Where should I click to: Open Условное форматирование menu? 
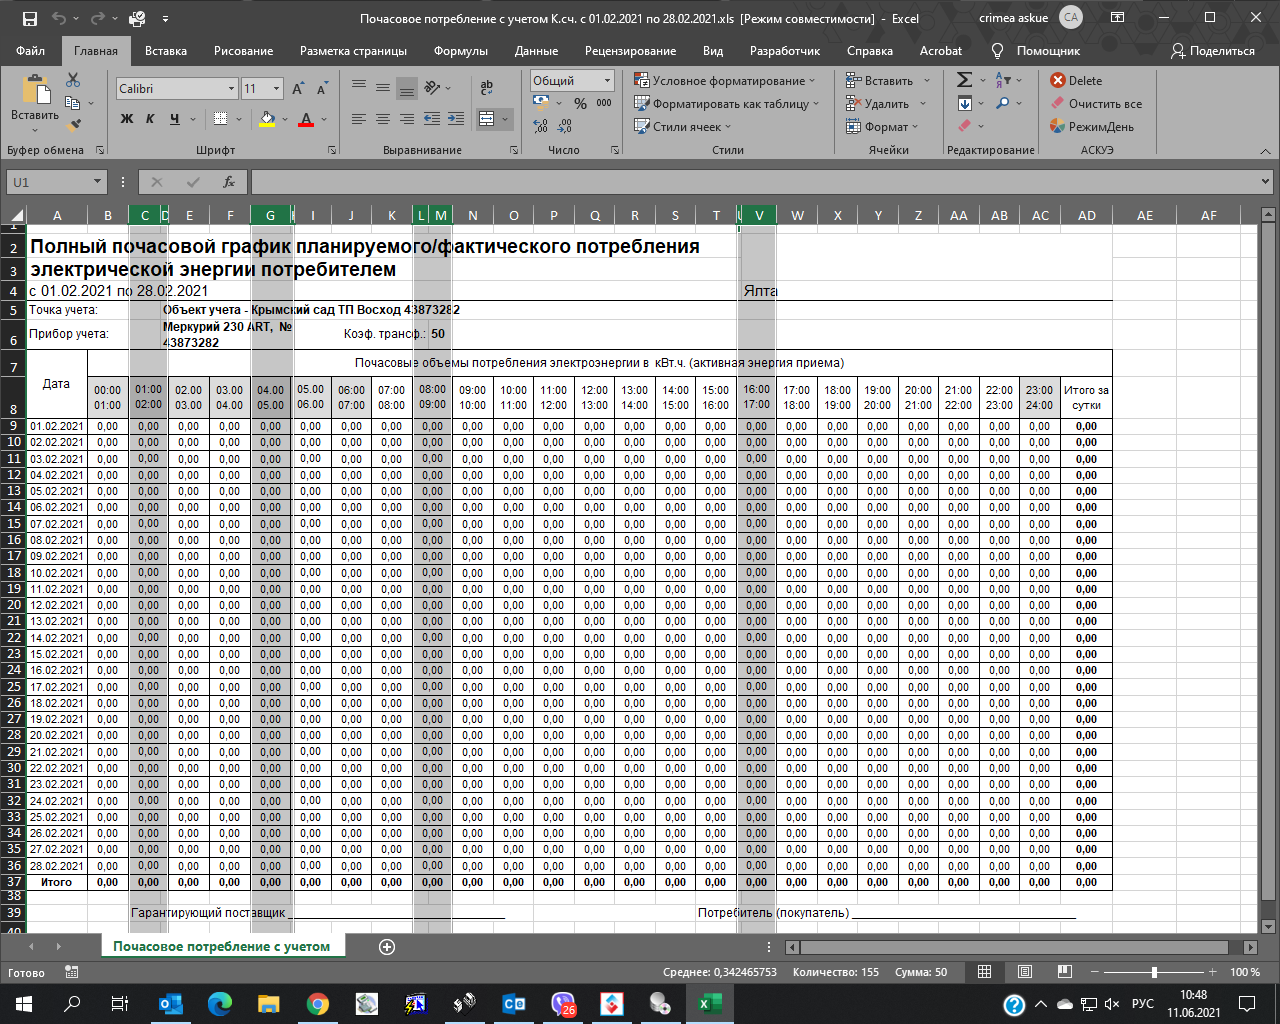pyautogui.click(x=725, y=81)
